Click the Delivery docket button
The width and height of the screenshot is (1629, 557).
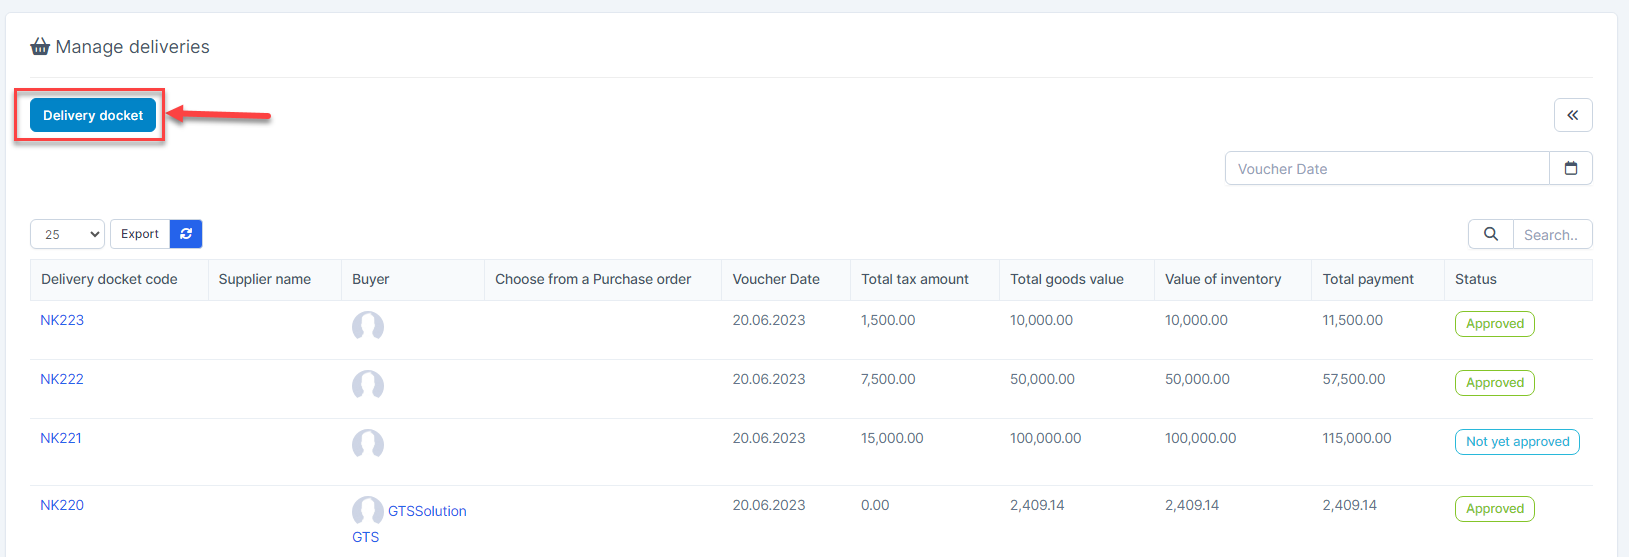[93, 115]
